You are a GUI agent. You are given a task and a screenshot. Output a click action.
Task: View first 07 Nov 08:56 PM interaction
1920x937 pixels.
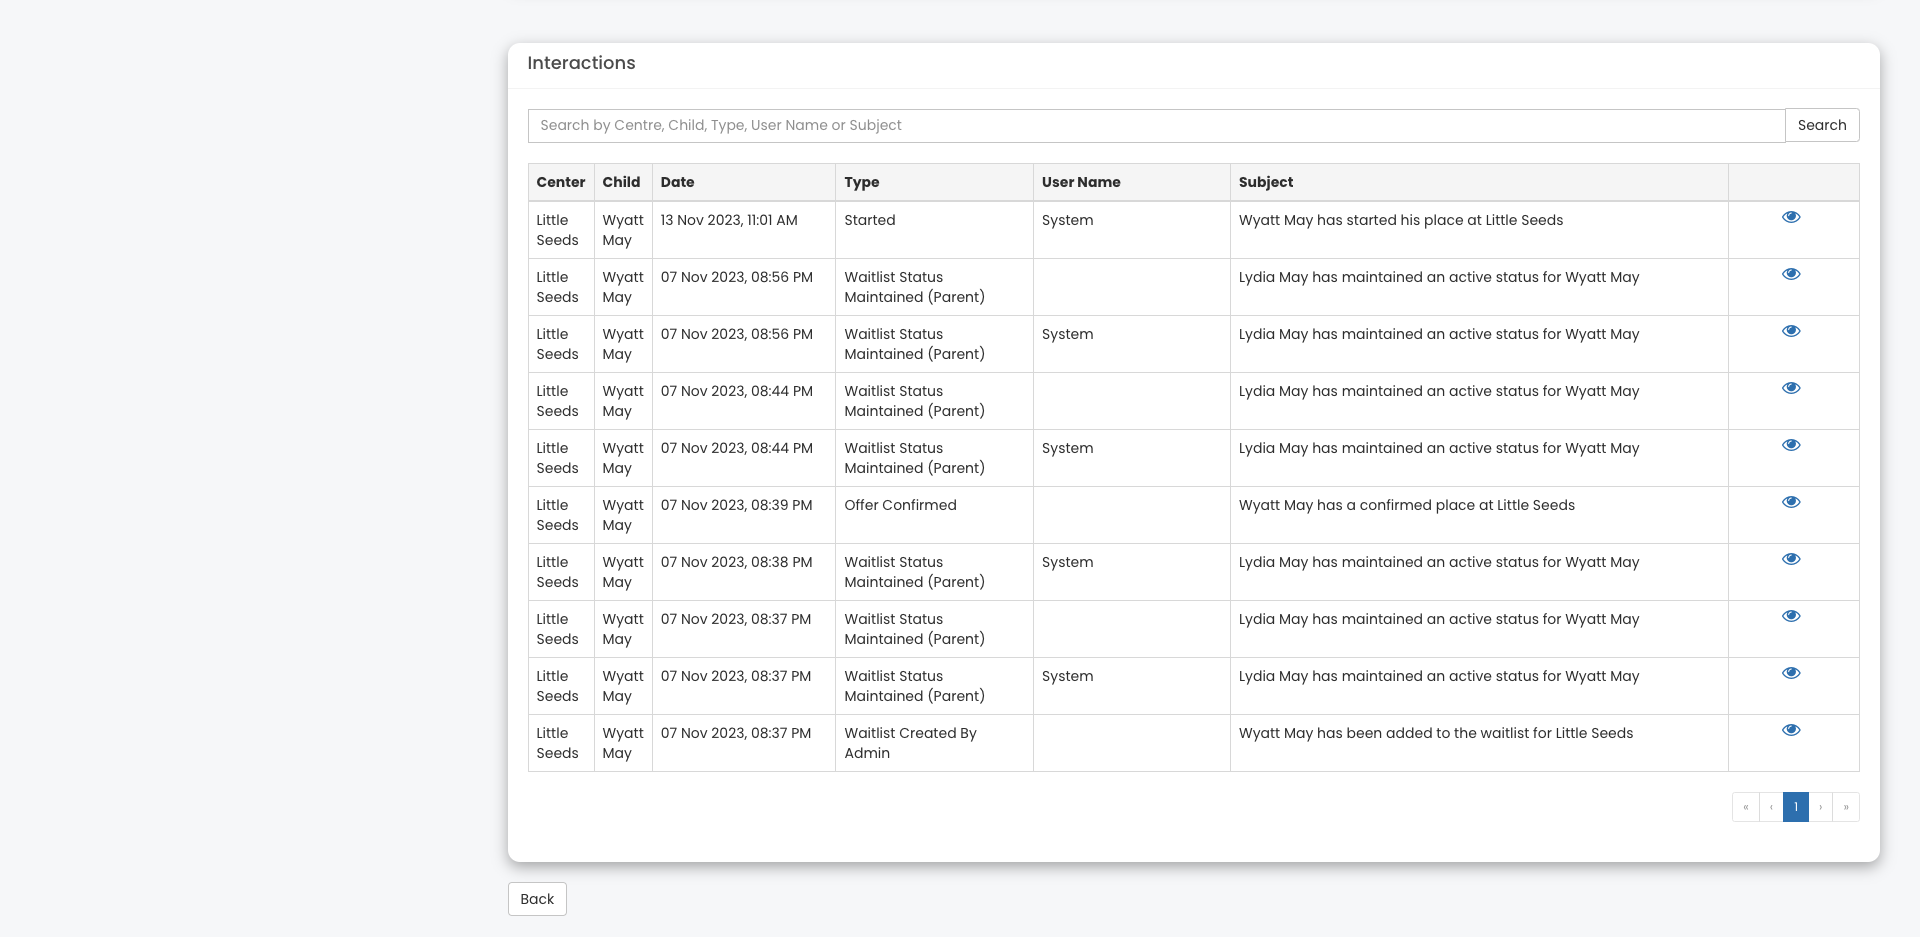coord(1791,274)
